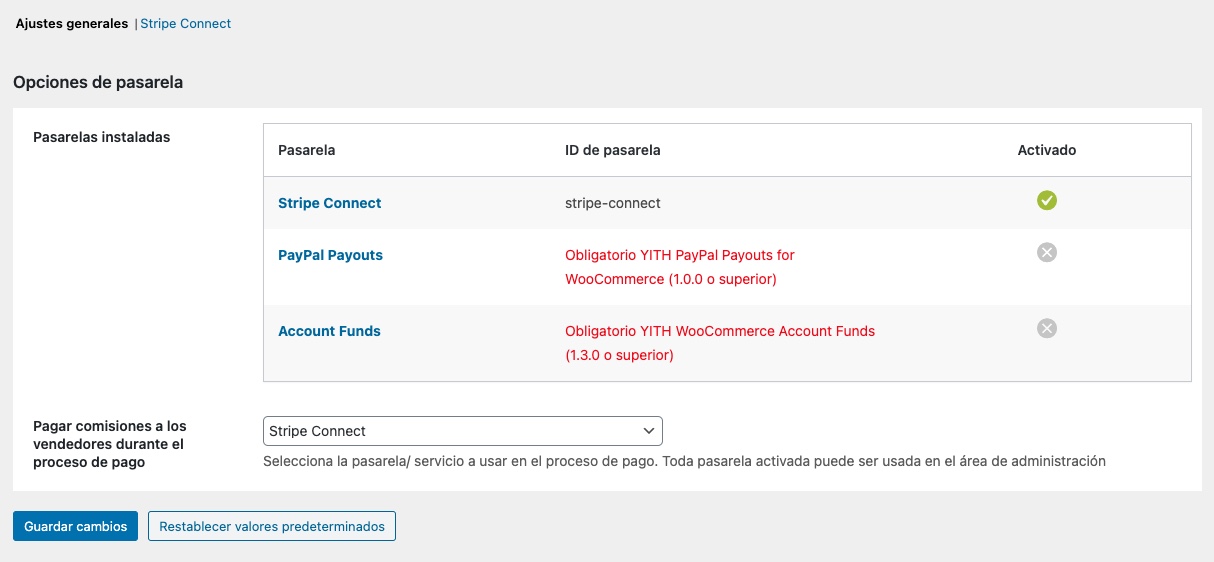This screenshot has height=562, width=1214.
Task: Switch to the Ajustes generales tab
Action: point(71,23)
